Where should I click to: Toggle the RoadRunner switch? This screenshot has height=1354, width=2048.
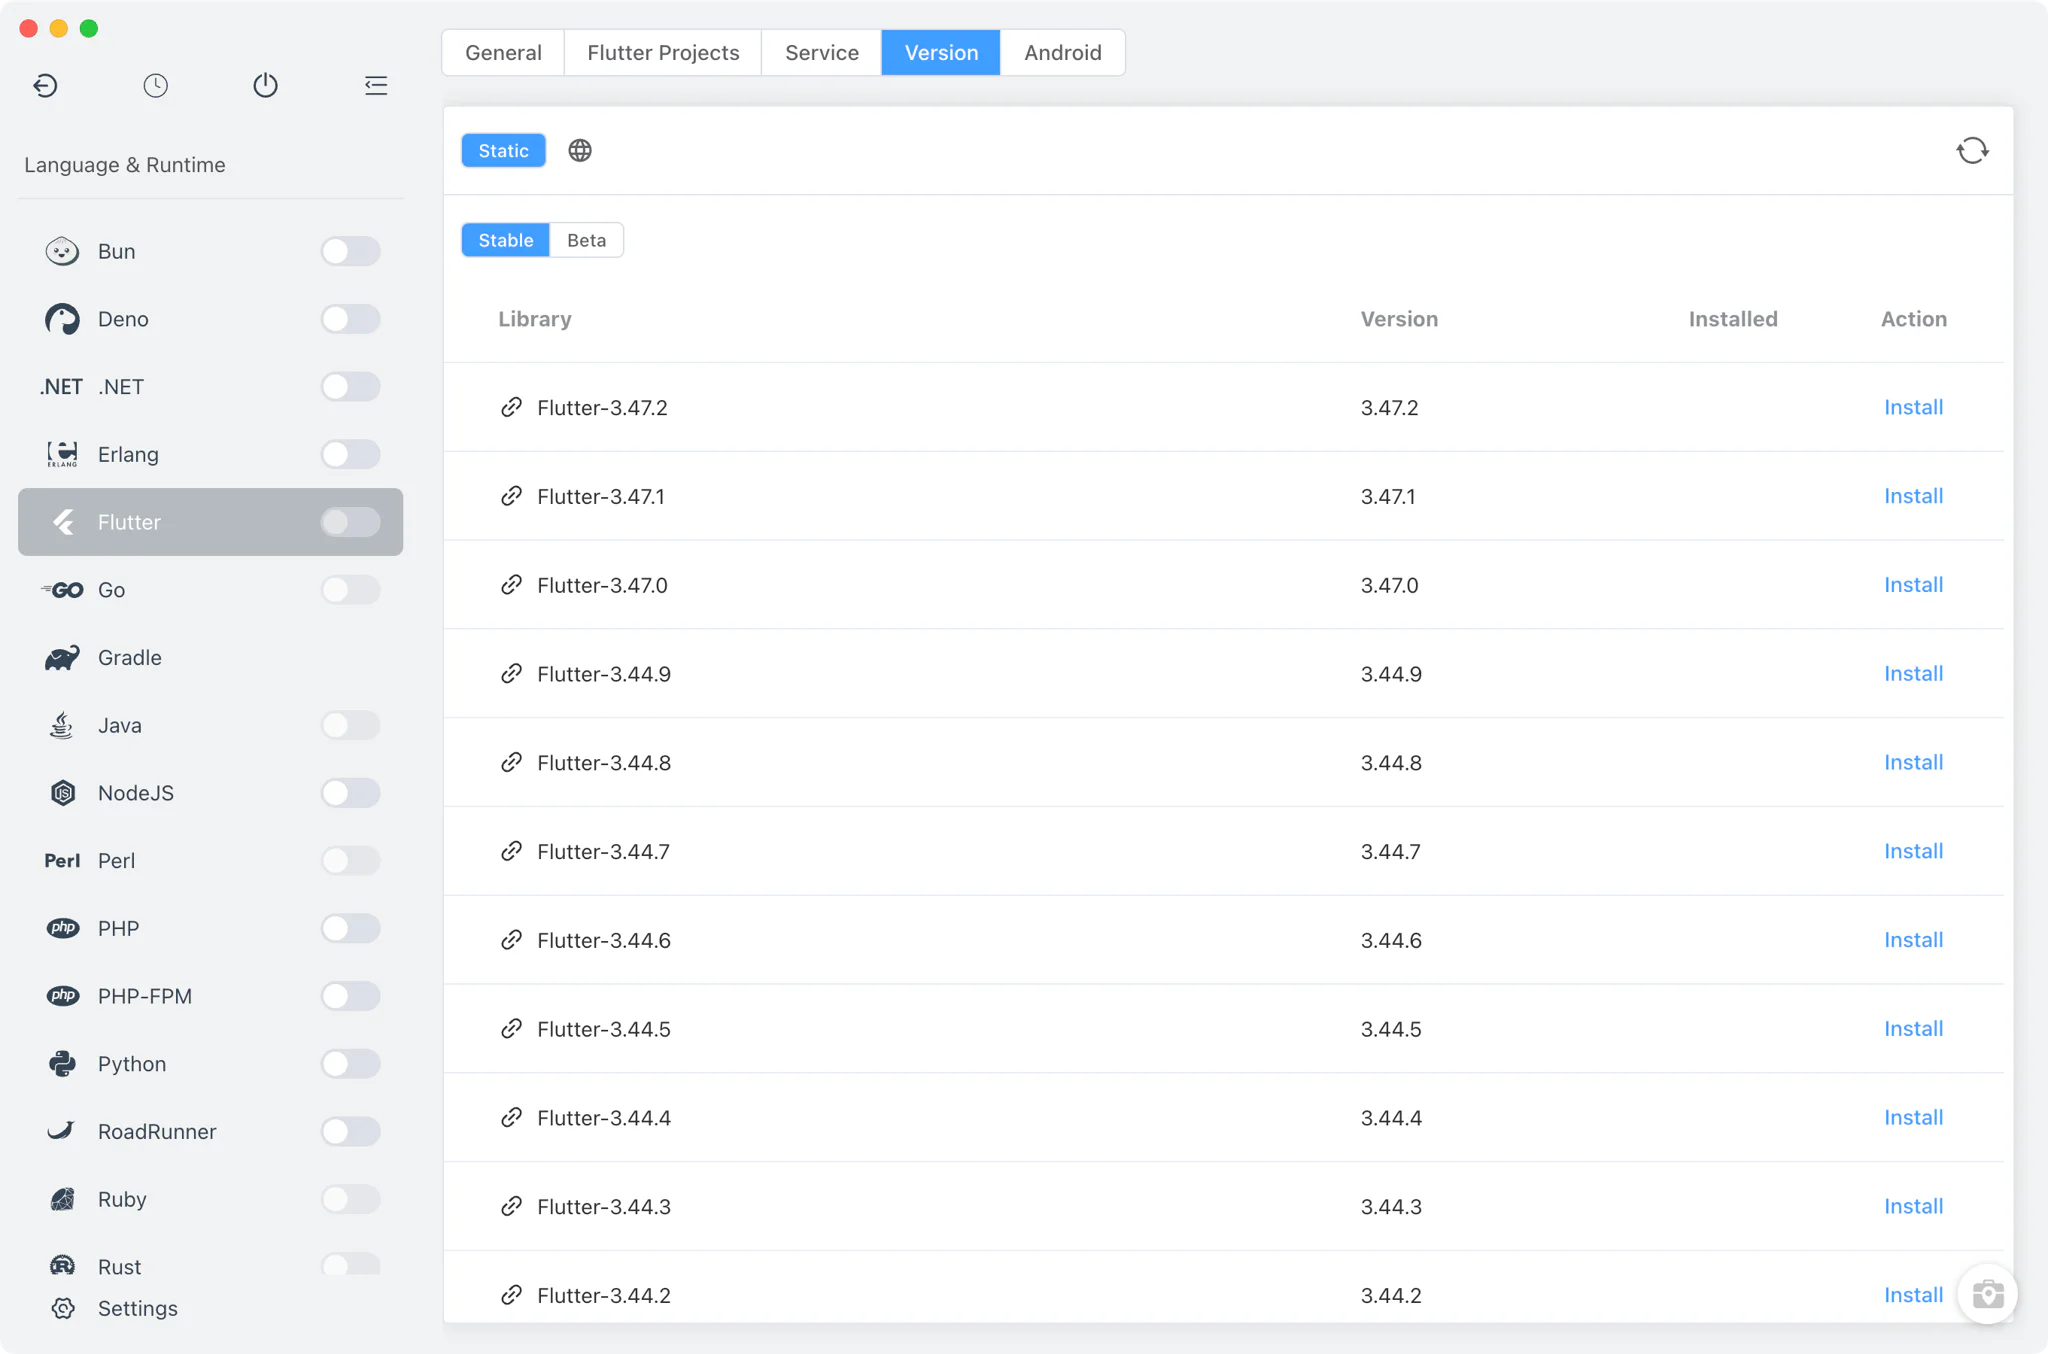click(350, 1131)
